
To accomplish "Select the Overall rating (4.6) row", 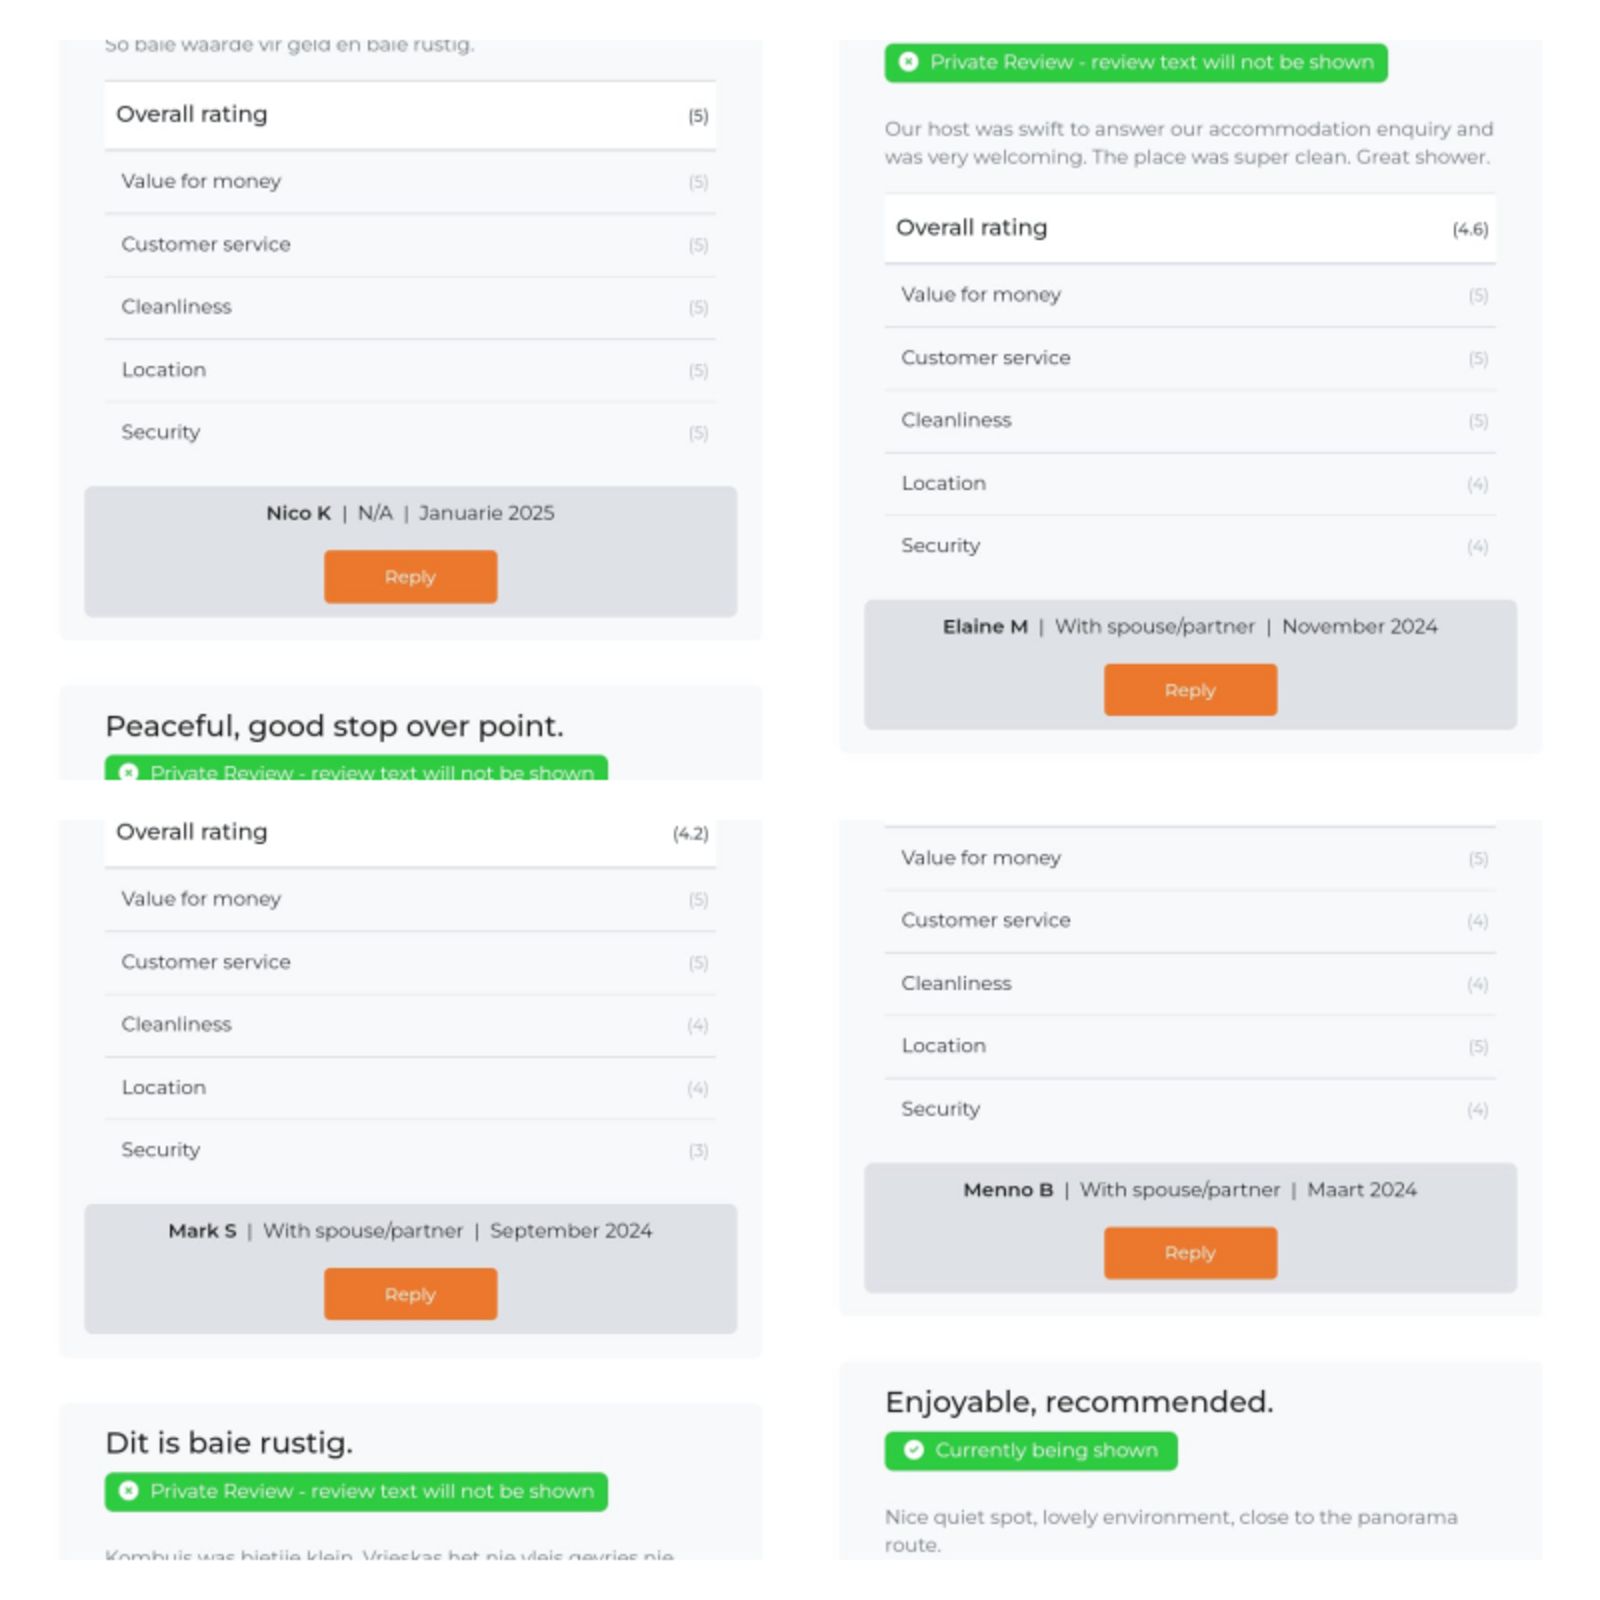I will tap(1190, 228).
